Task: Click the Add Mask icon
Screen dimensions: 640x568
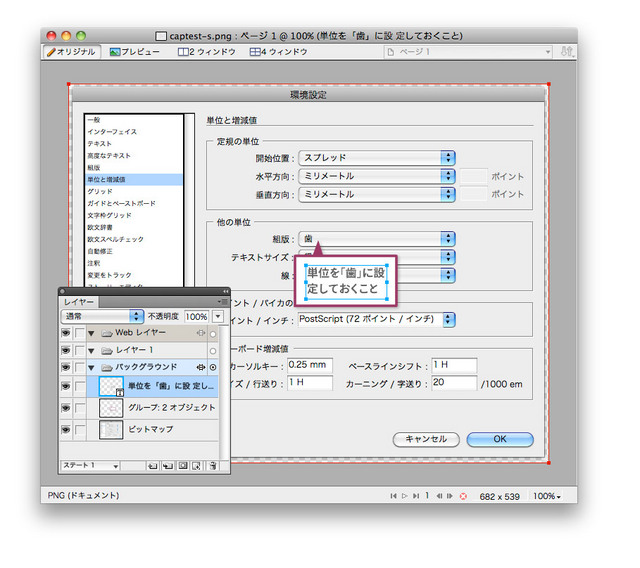Action: tap(183, 466)
